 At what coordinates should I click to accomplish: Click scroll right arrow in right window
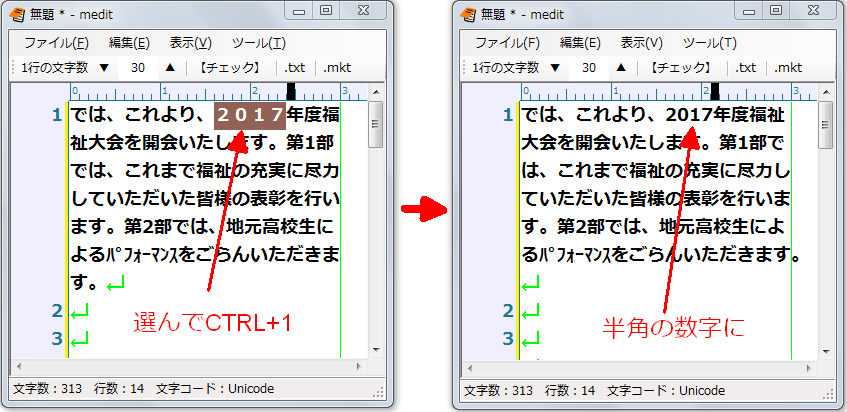pyautogui.click(x=810, y=368)
